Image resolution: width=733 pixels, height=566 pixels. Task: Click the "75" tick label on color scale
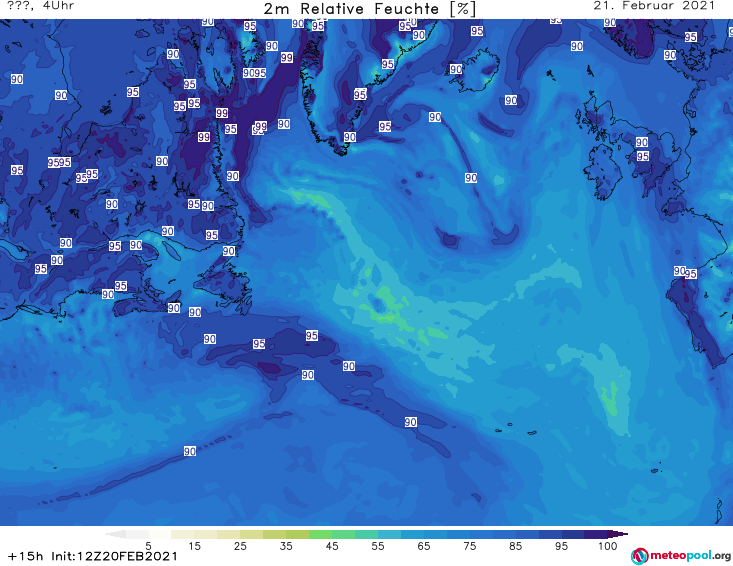469,546
